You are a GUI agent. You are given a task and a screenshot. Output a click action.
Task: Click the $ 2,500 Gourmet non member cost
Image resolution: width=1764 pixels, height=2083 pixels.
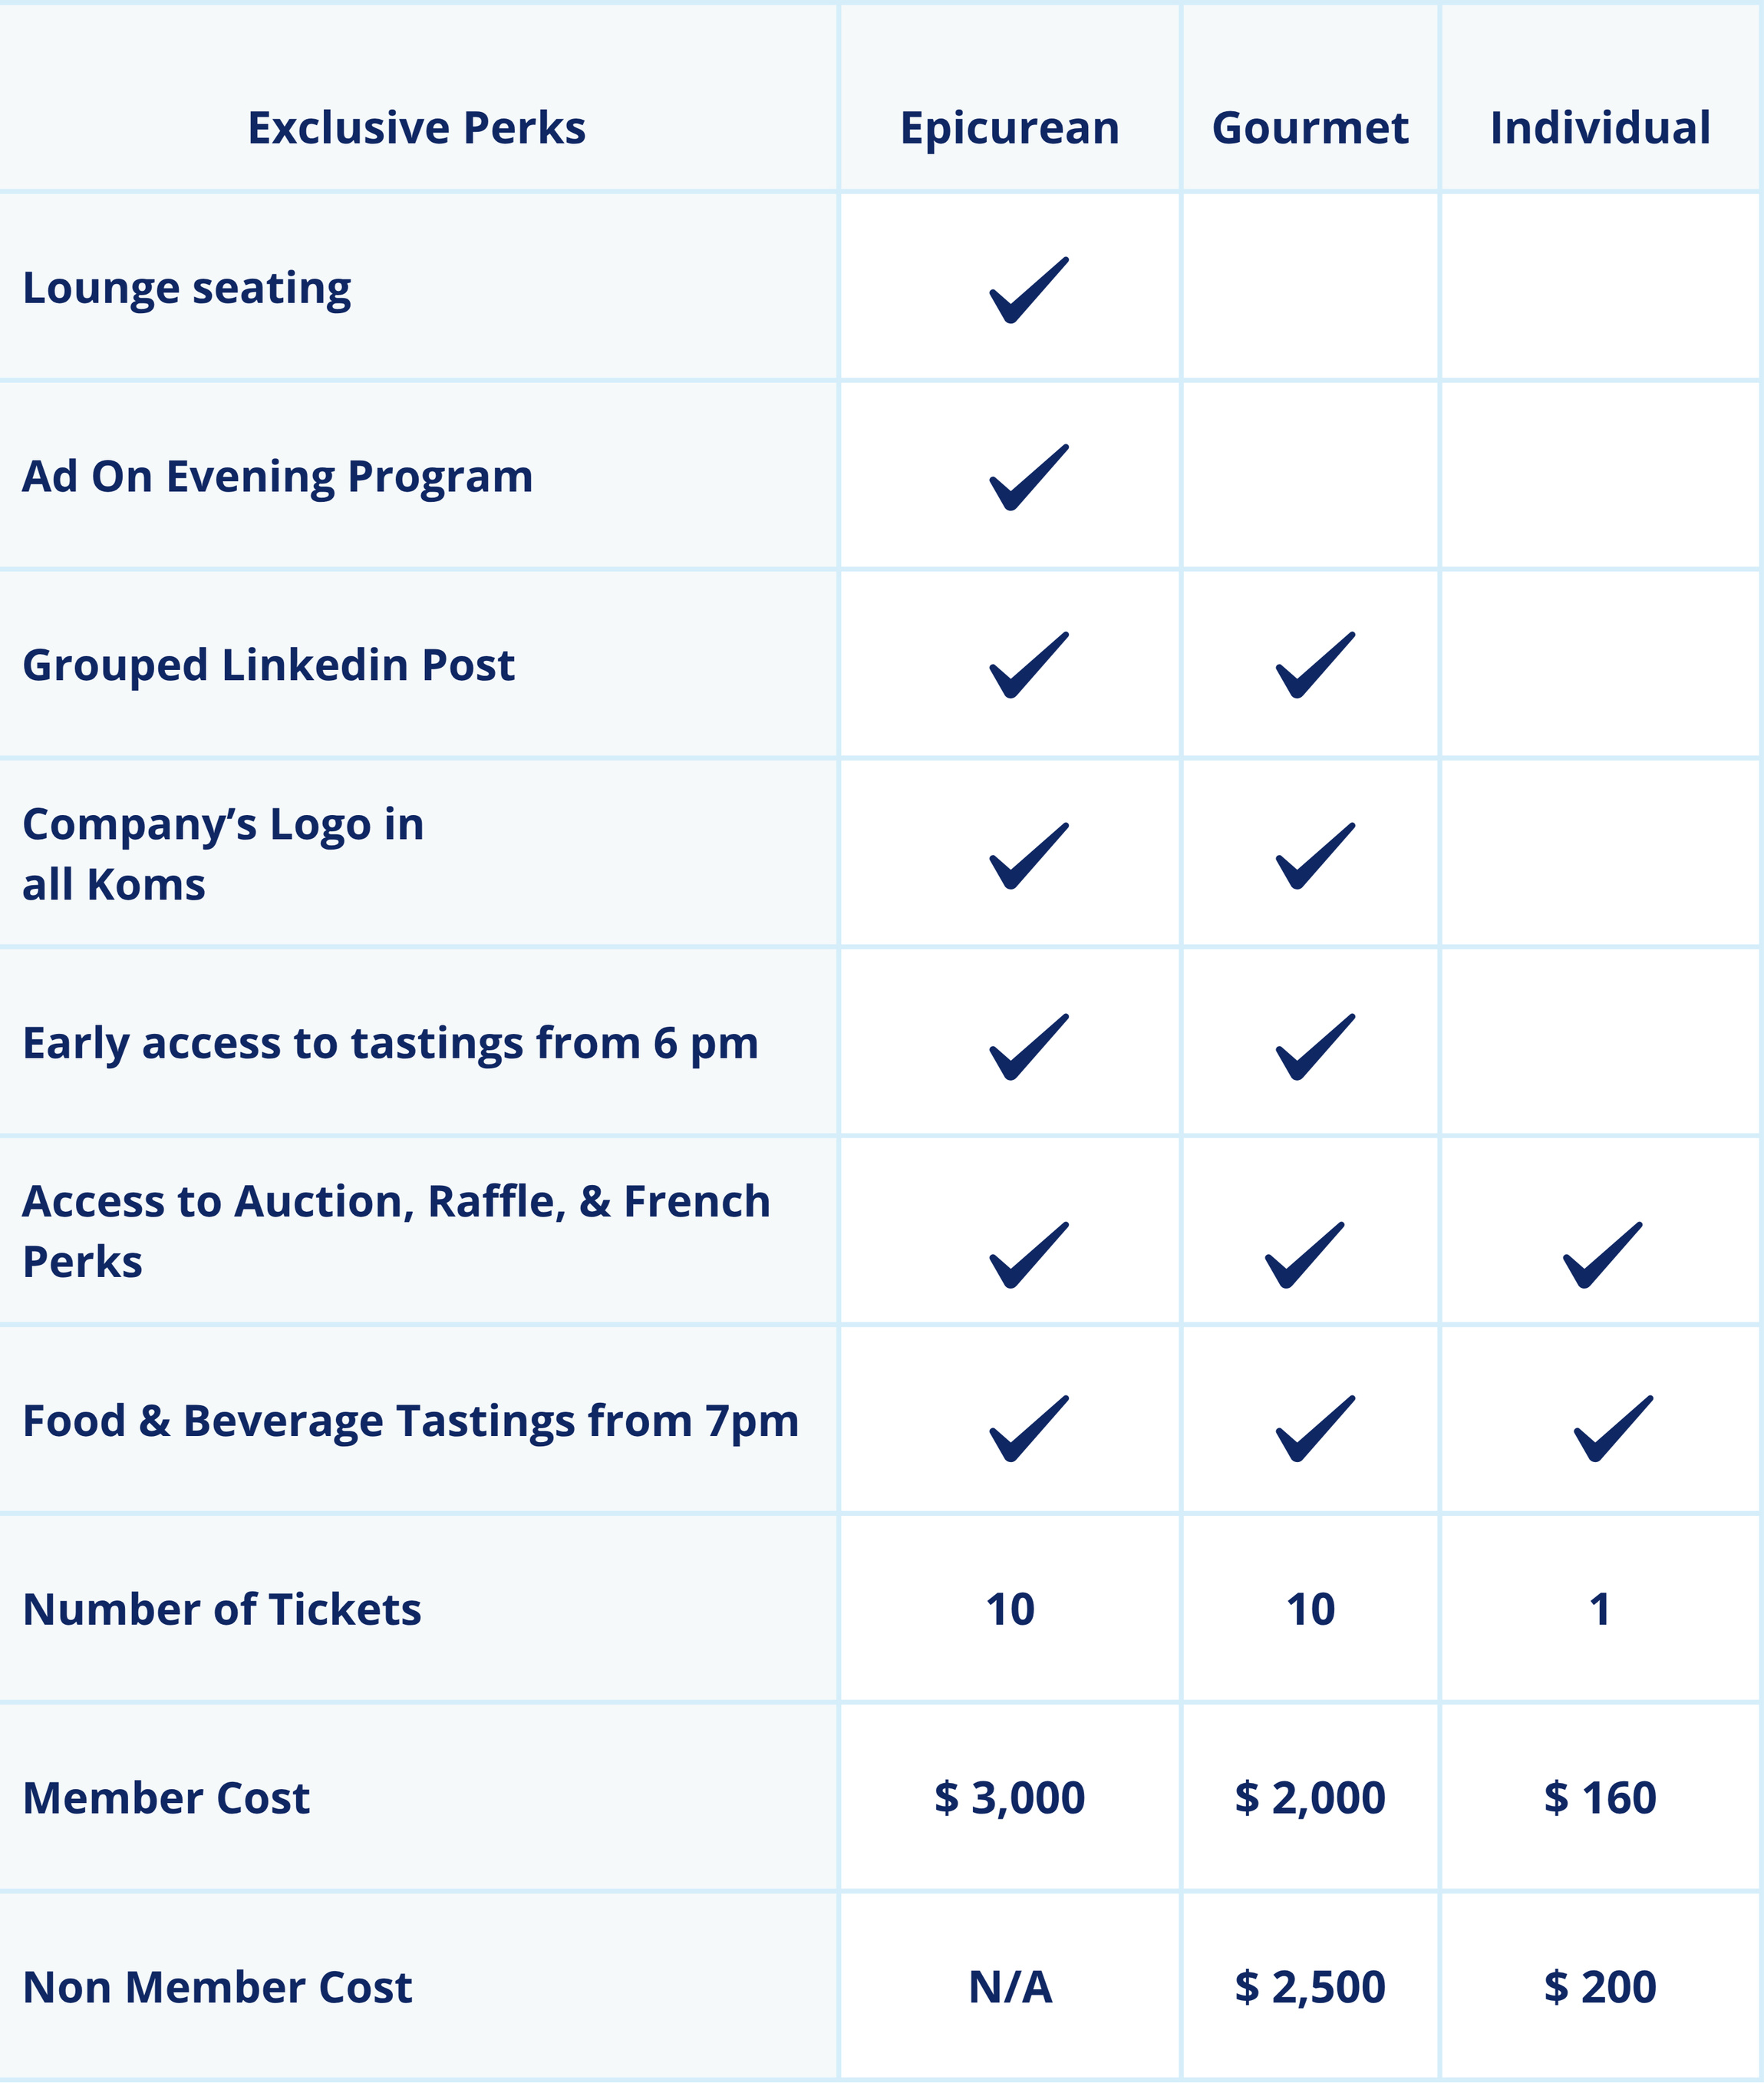pyautogui.click(x=1310, y=1986)
